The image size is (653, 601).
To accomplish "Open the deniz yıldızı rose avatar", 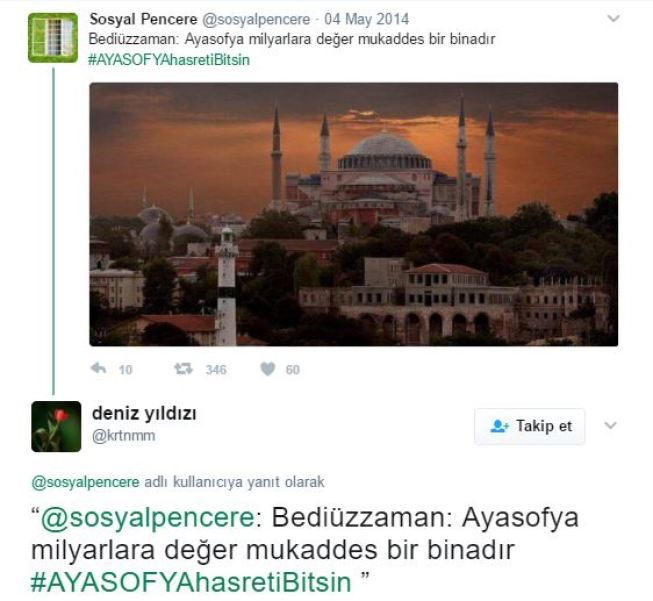I will [56, 426].
